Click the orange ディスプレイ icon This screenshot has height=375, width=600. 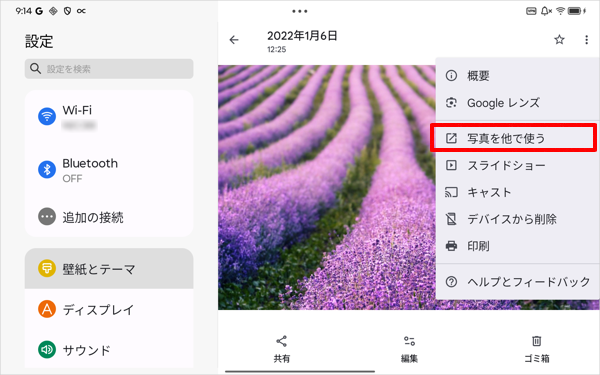[47, 309]
